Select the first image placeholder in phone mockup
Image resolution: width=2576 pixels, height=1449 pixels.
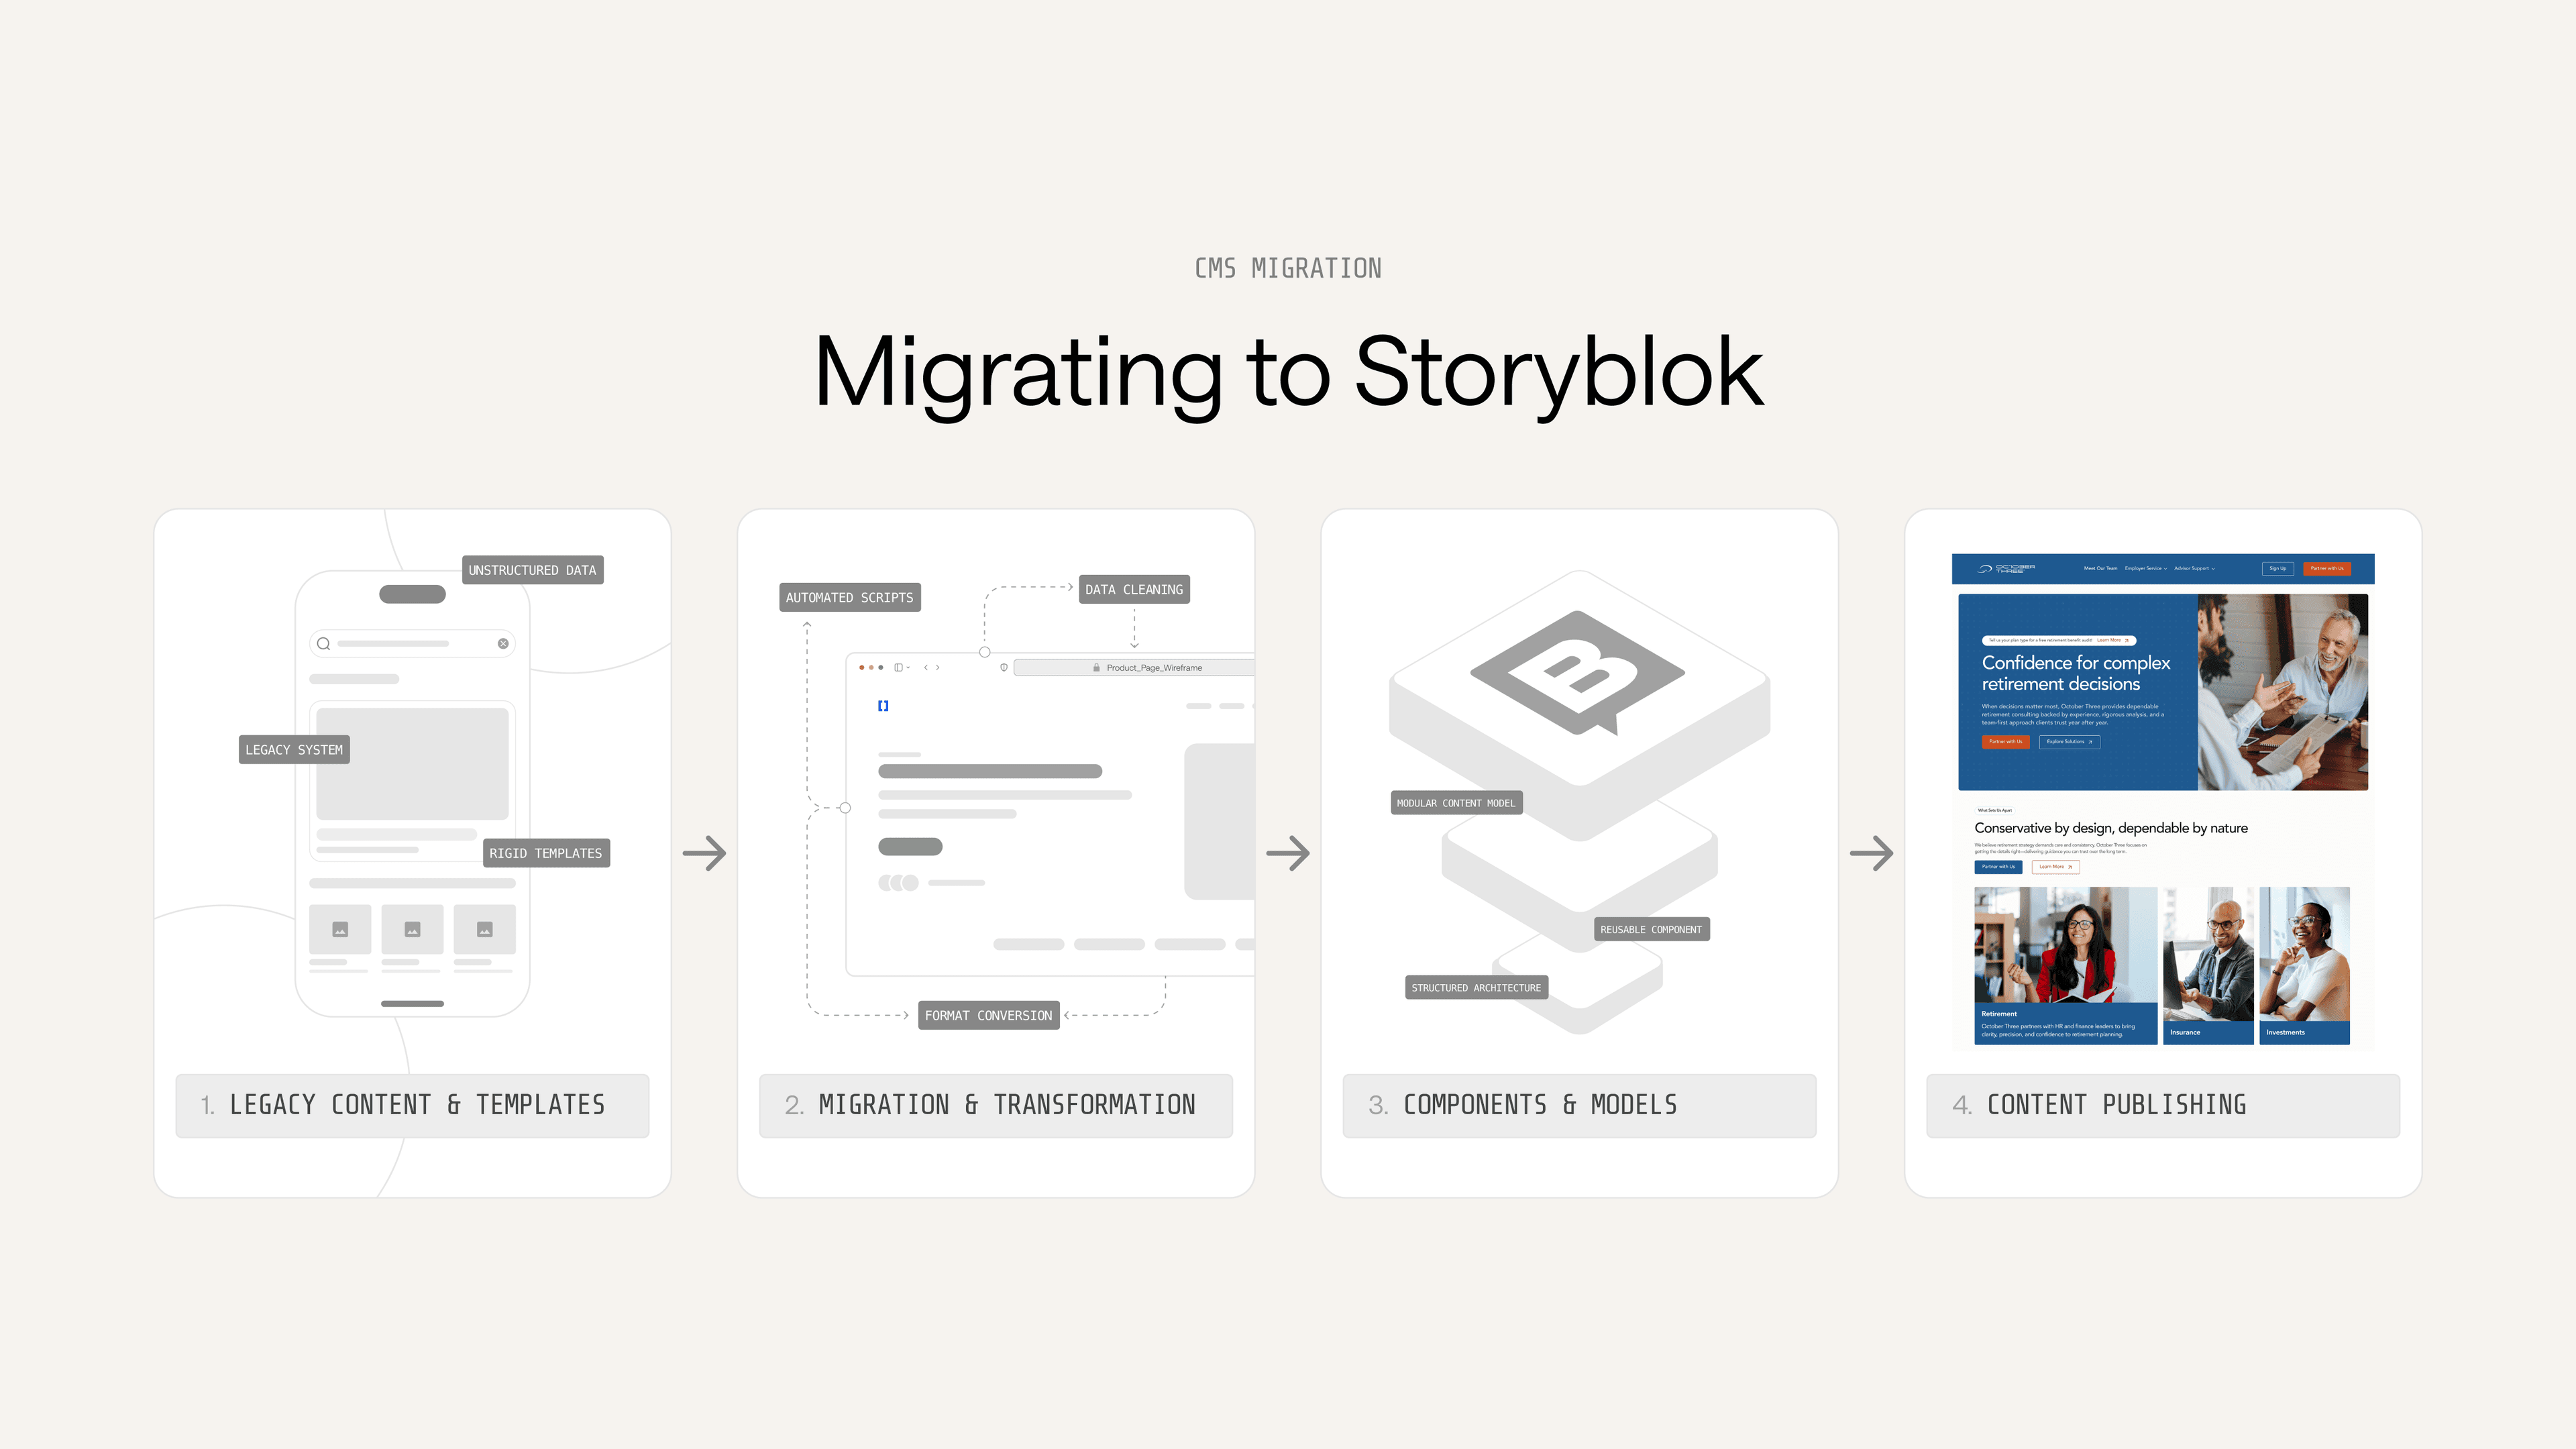click(x=340, y=930)
